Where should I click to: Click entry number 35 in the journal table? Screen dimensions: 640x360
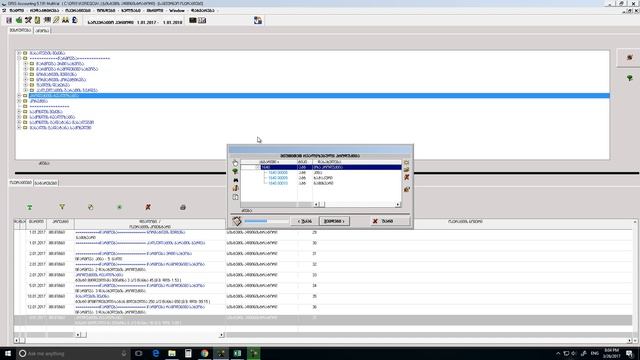pyautogui.click(x=314, y=296)
